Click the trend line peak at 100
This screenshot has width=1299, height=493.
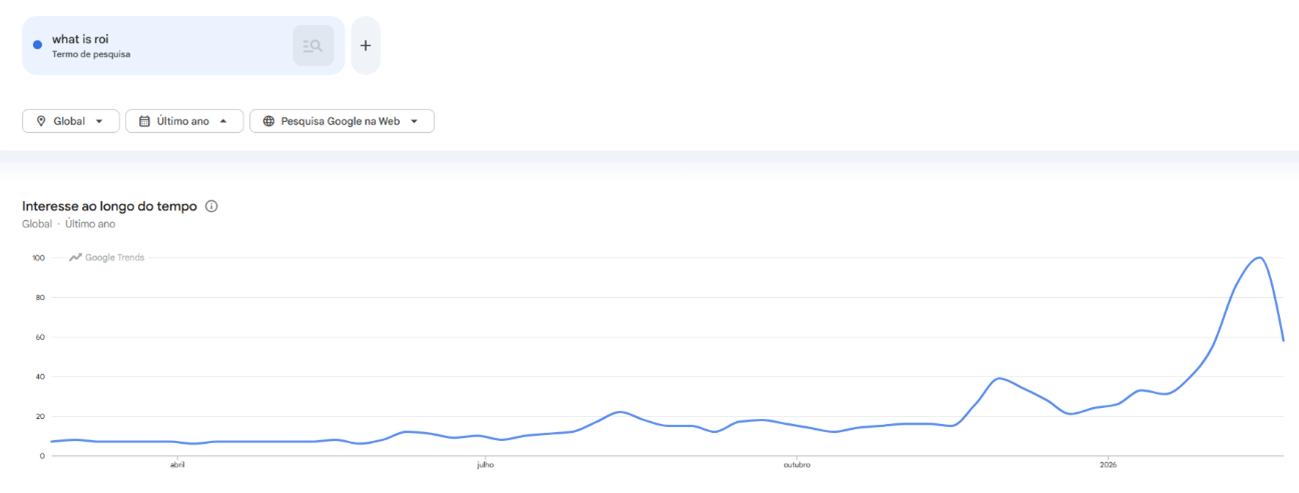1259,258
